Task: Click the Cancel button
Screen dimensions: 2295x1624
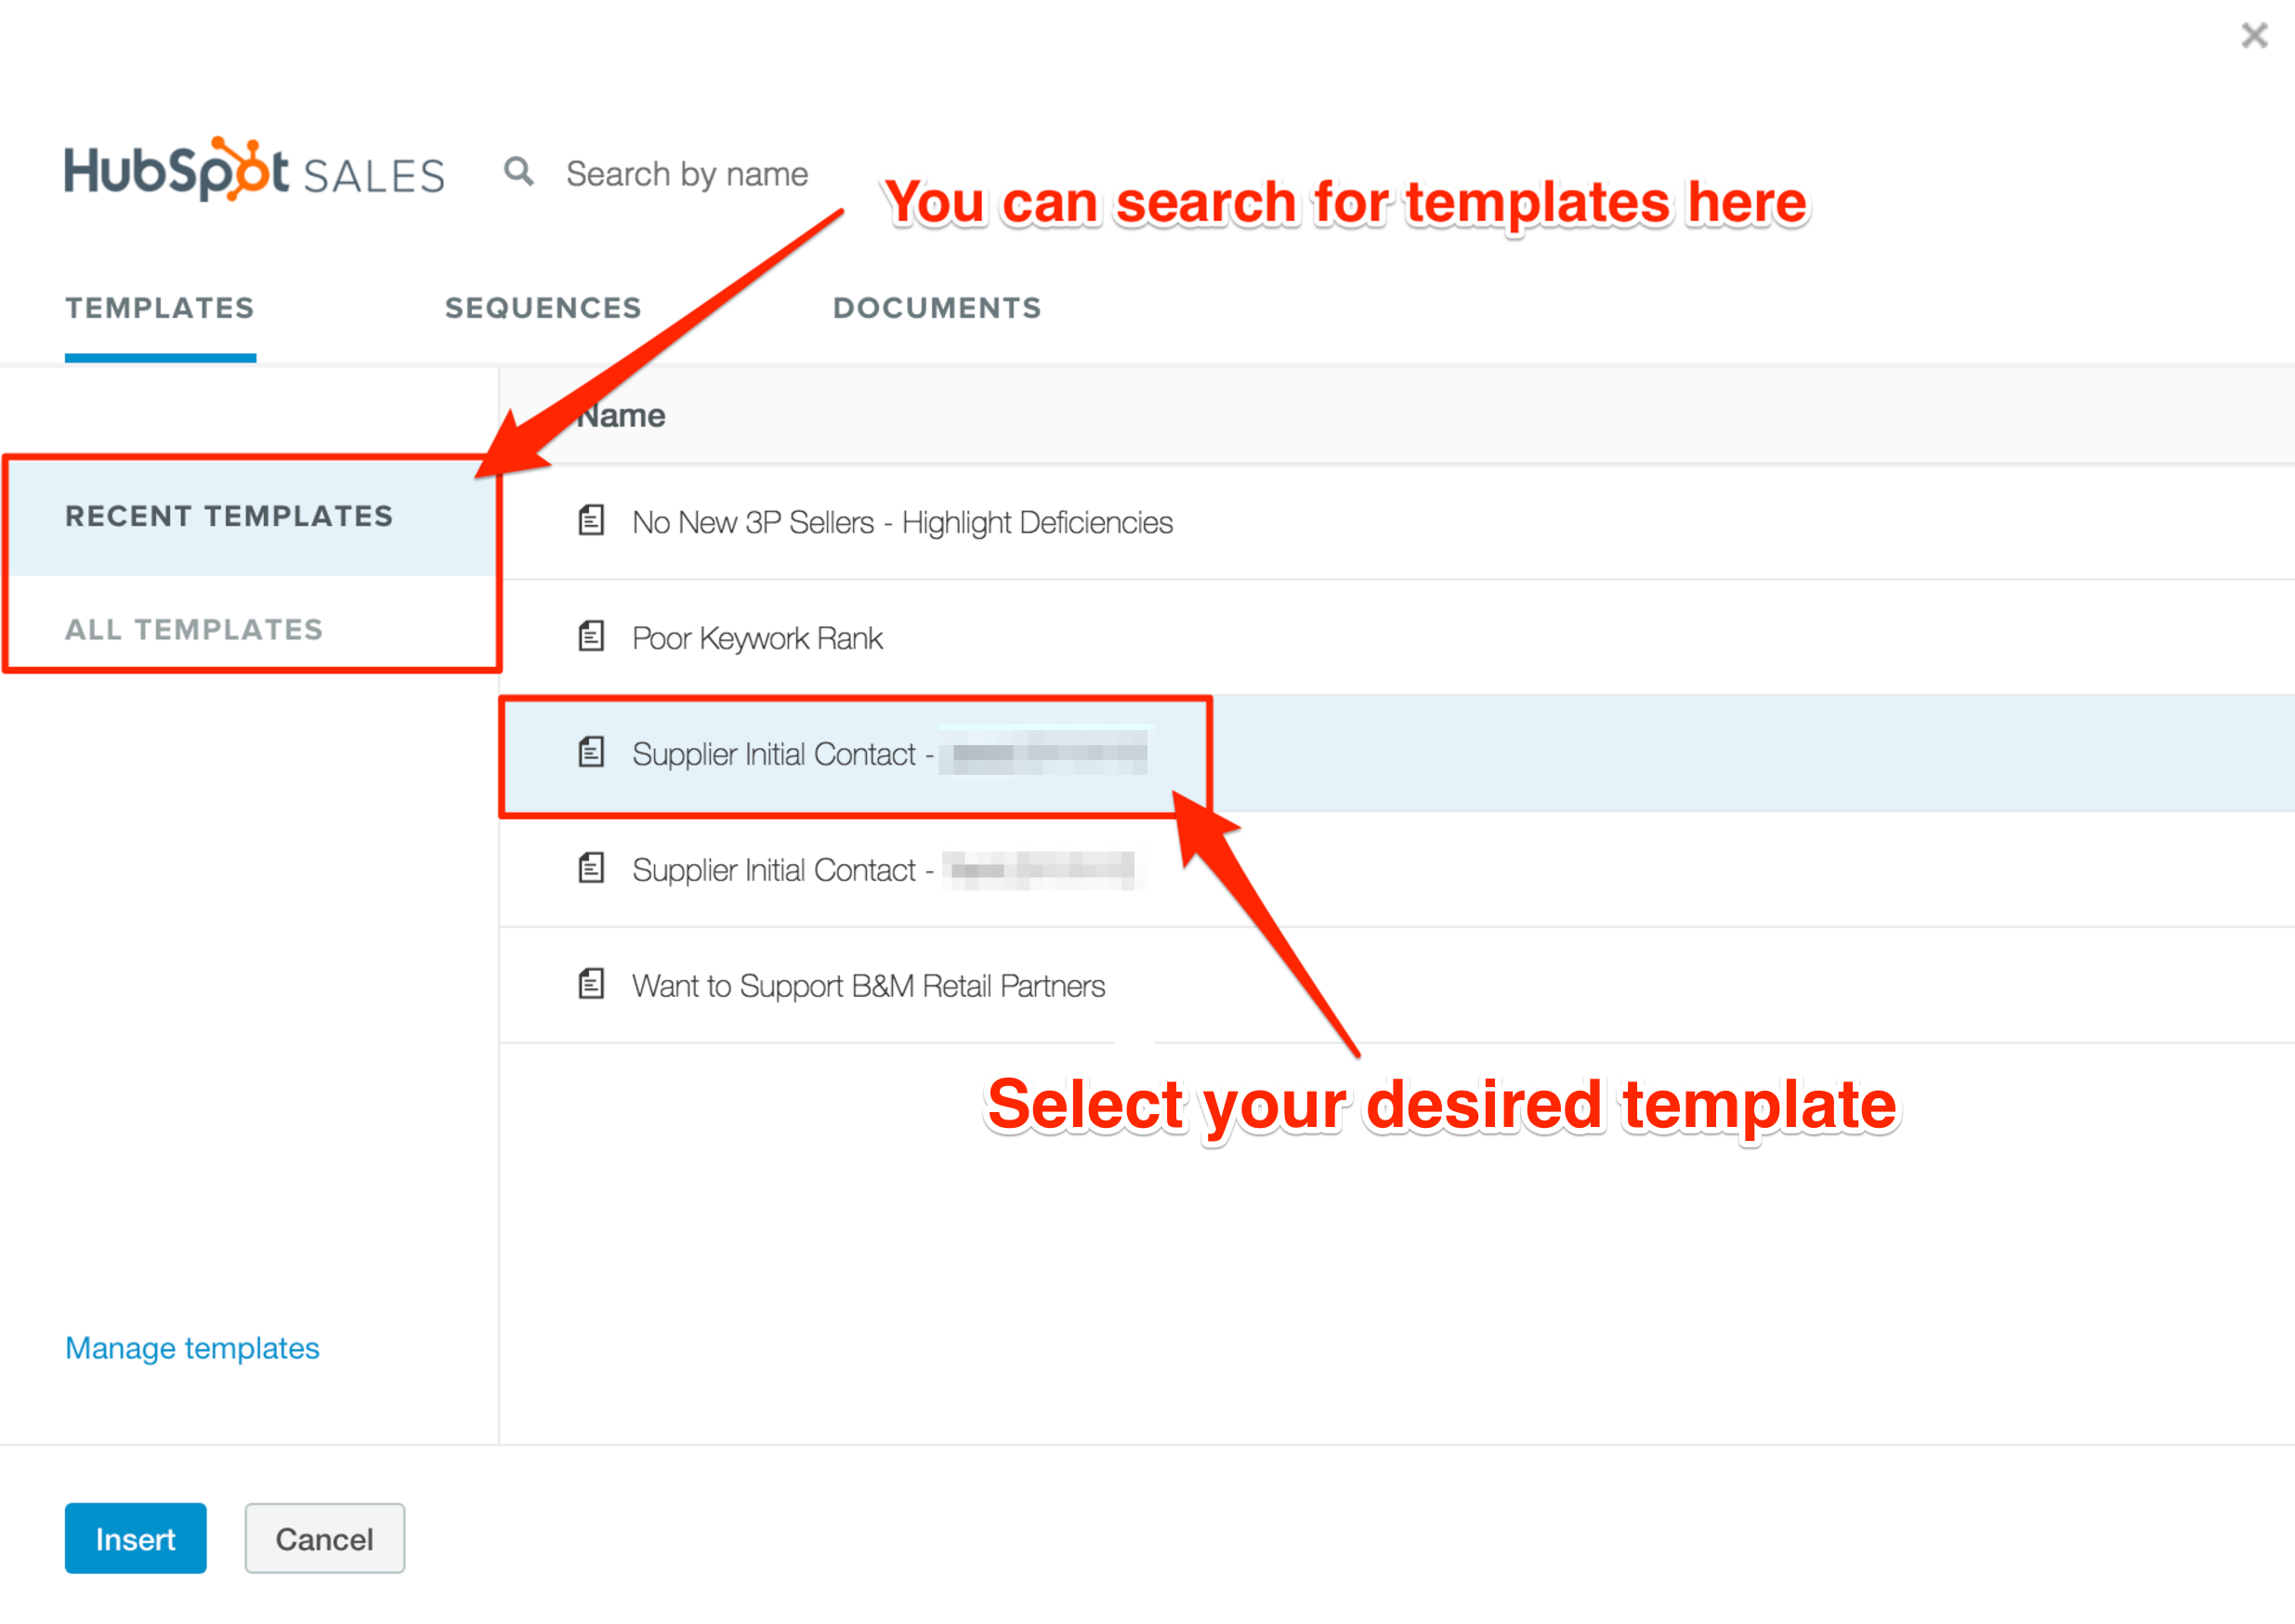Action: [x=325, y=1539]
